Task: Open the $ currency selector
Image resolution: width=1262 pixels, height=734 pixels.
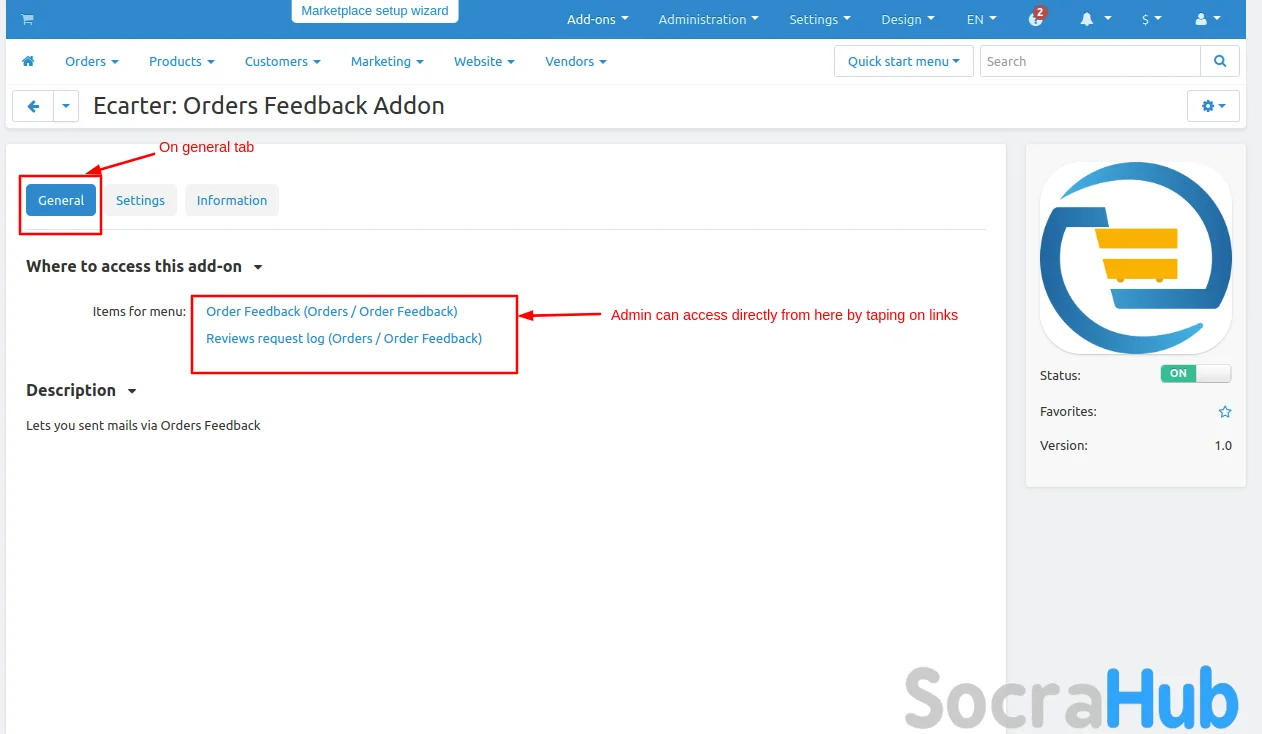Action: pyautogui.click(x=1152, y=19)
